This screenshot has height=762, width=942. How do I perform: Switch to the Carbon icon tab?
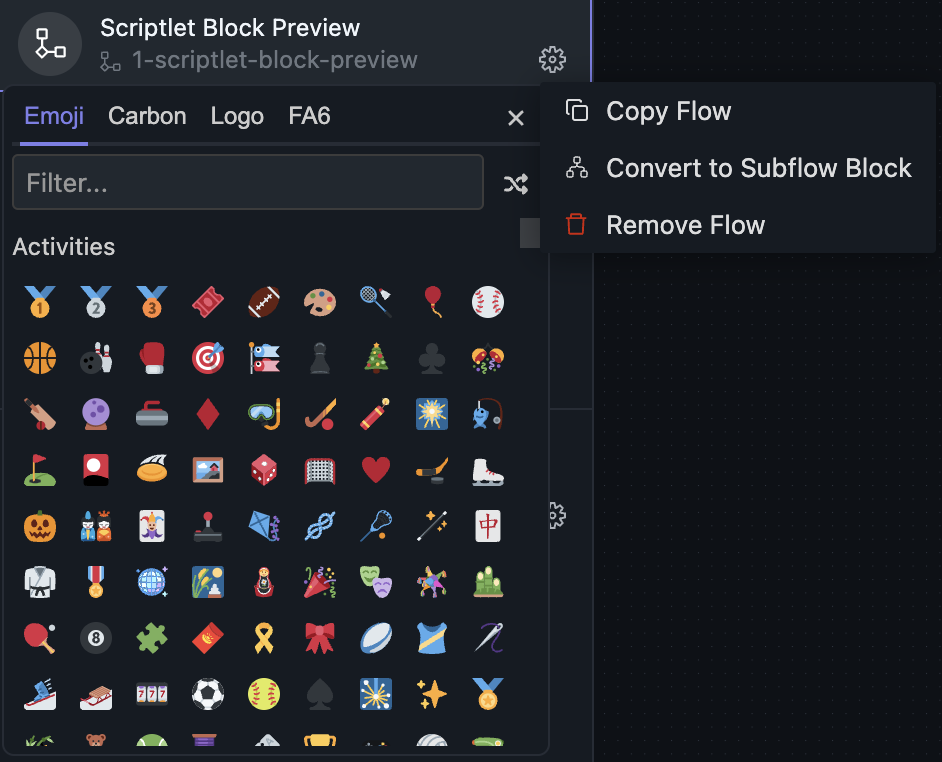click(147, 116)
